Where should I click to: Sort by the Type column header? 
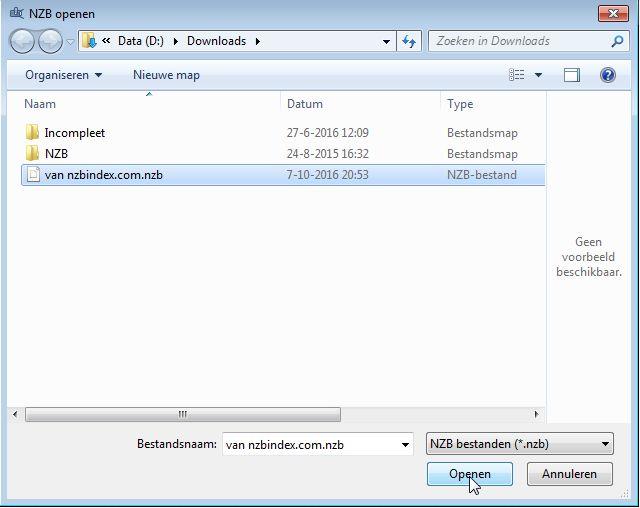click(460, 104)
